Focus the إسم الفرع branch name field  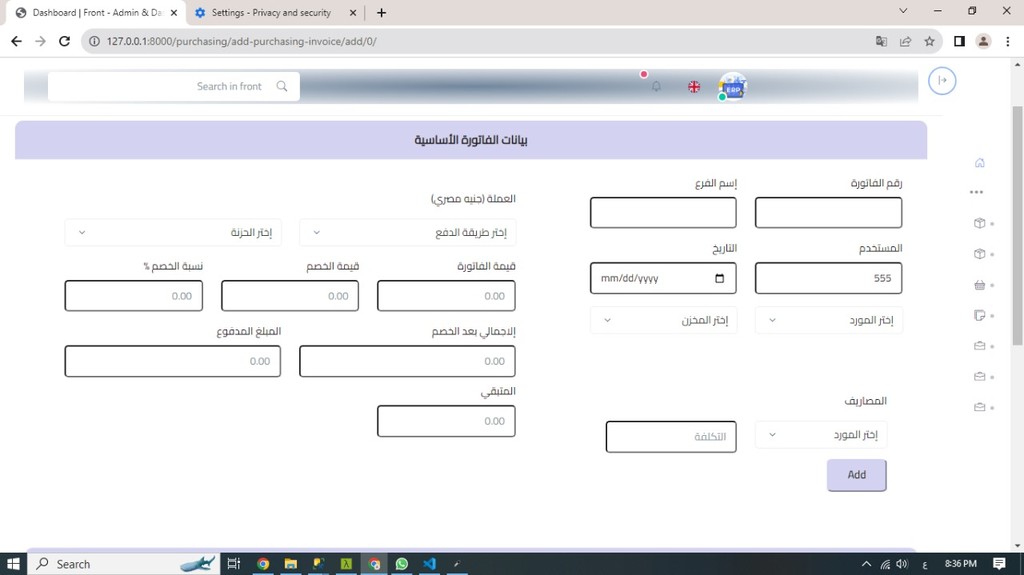[x=663, y=213]
